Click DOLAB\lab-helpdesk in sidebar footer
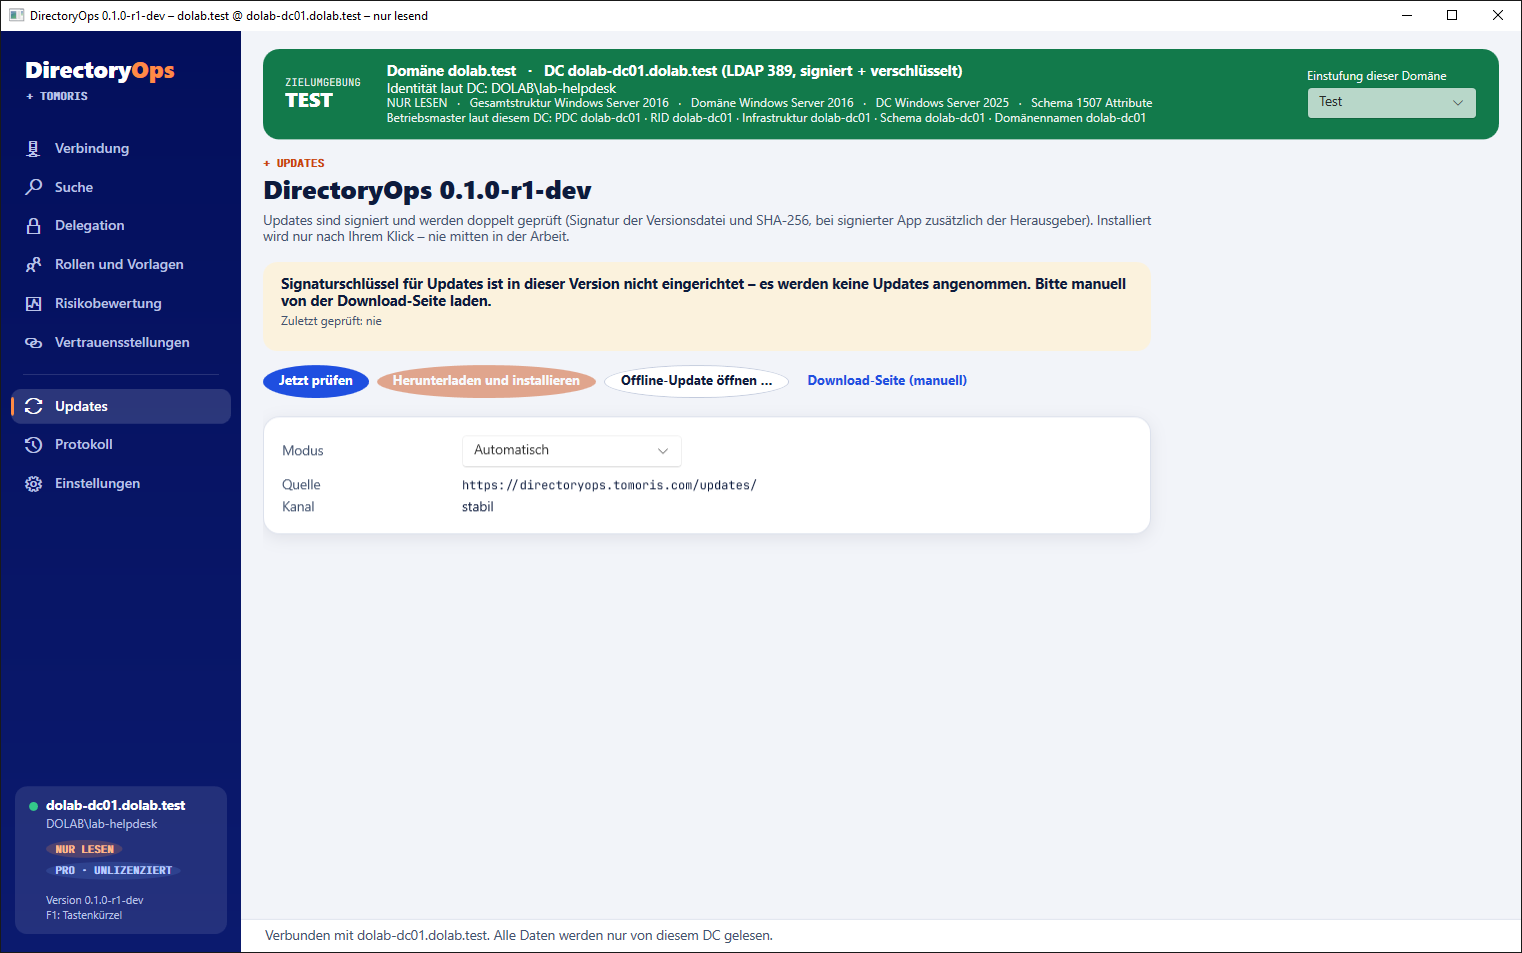The image size is (1522, 953). tap(102, 824)
